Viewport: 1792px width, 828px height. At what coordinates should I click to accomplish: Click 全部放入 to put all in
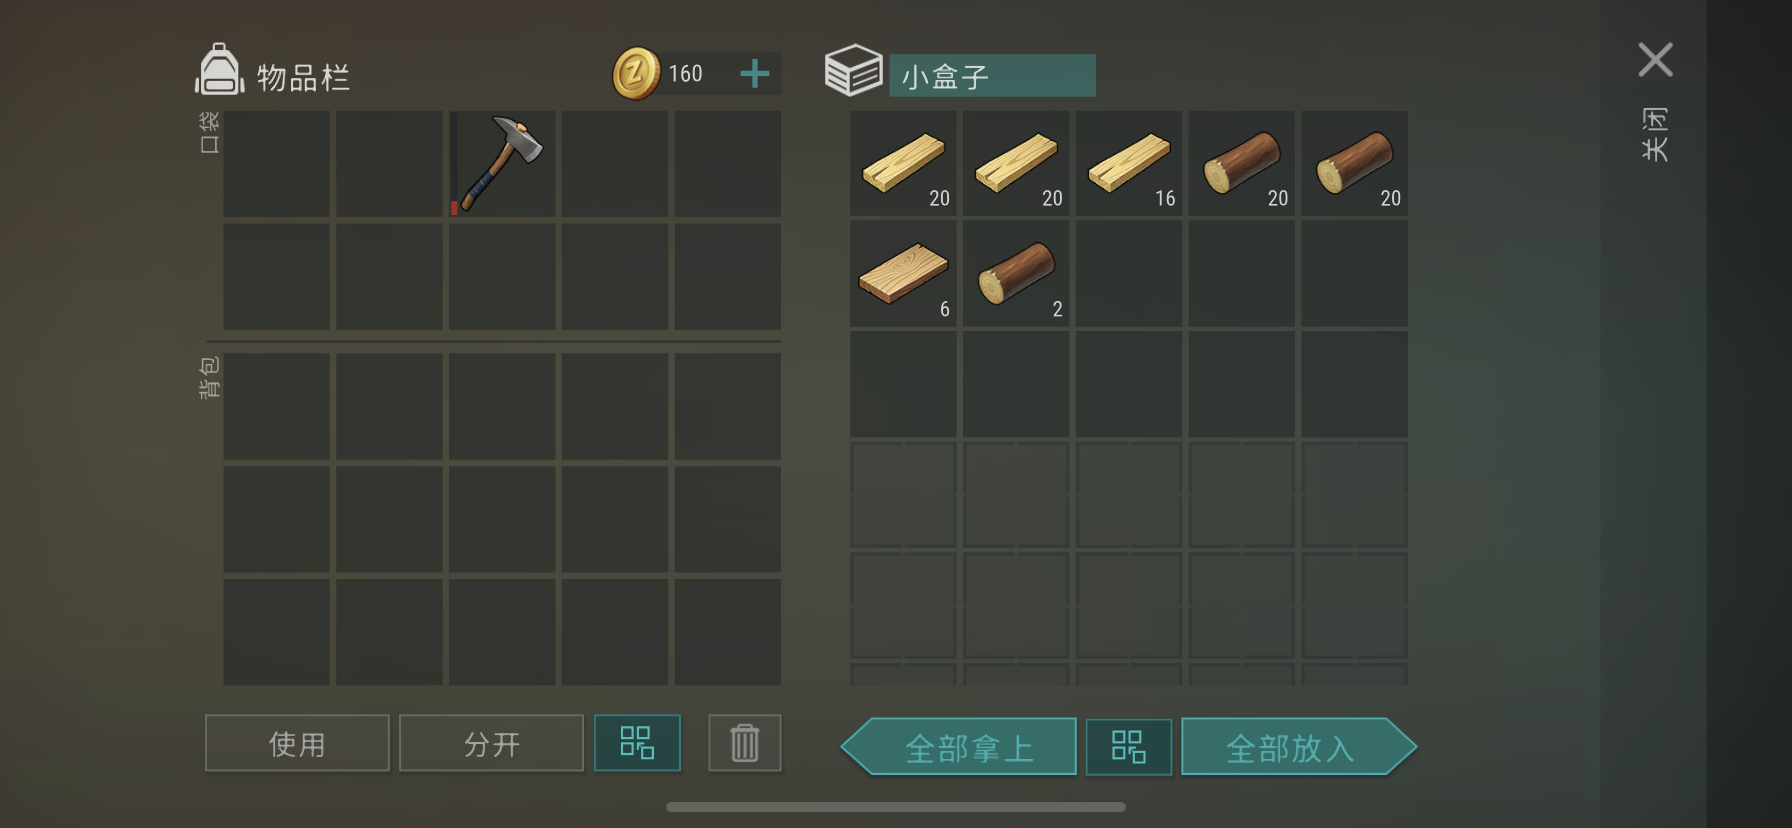click(x=1299, y=747)
